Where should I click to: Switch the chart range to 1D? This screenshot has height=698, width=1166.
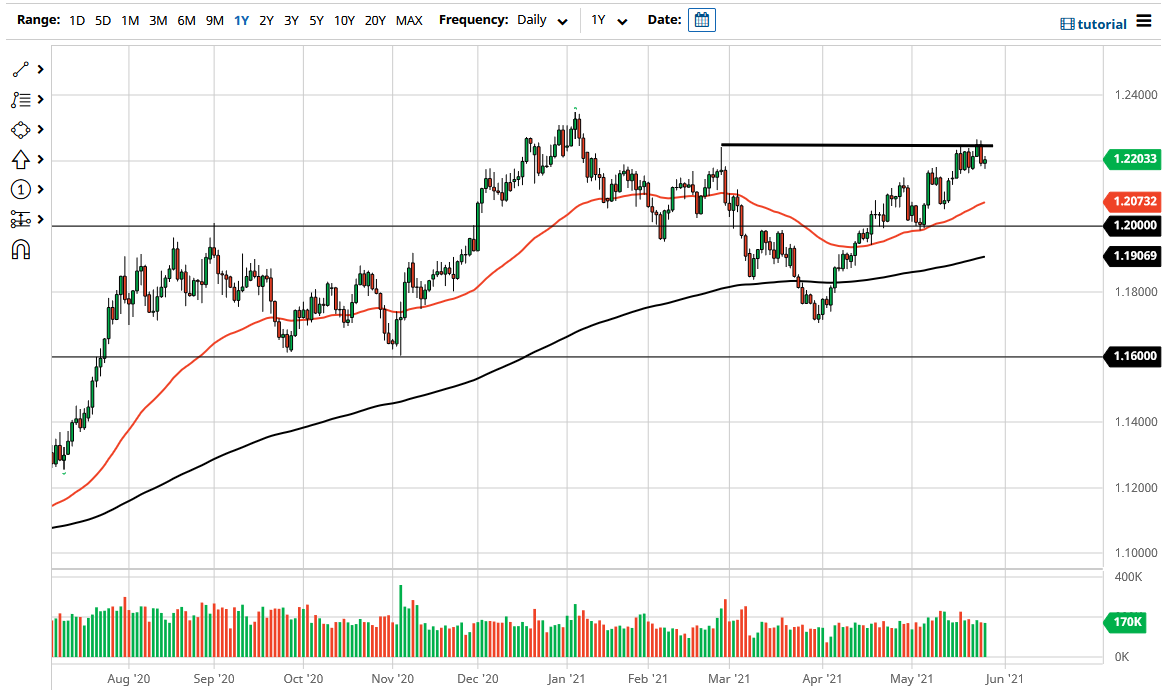pyautogui.click(x=77, y=19)
